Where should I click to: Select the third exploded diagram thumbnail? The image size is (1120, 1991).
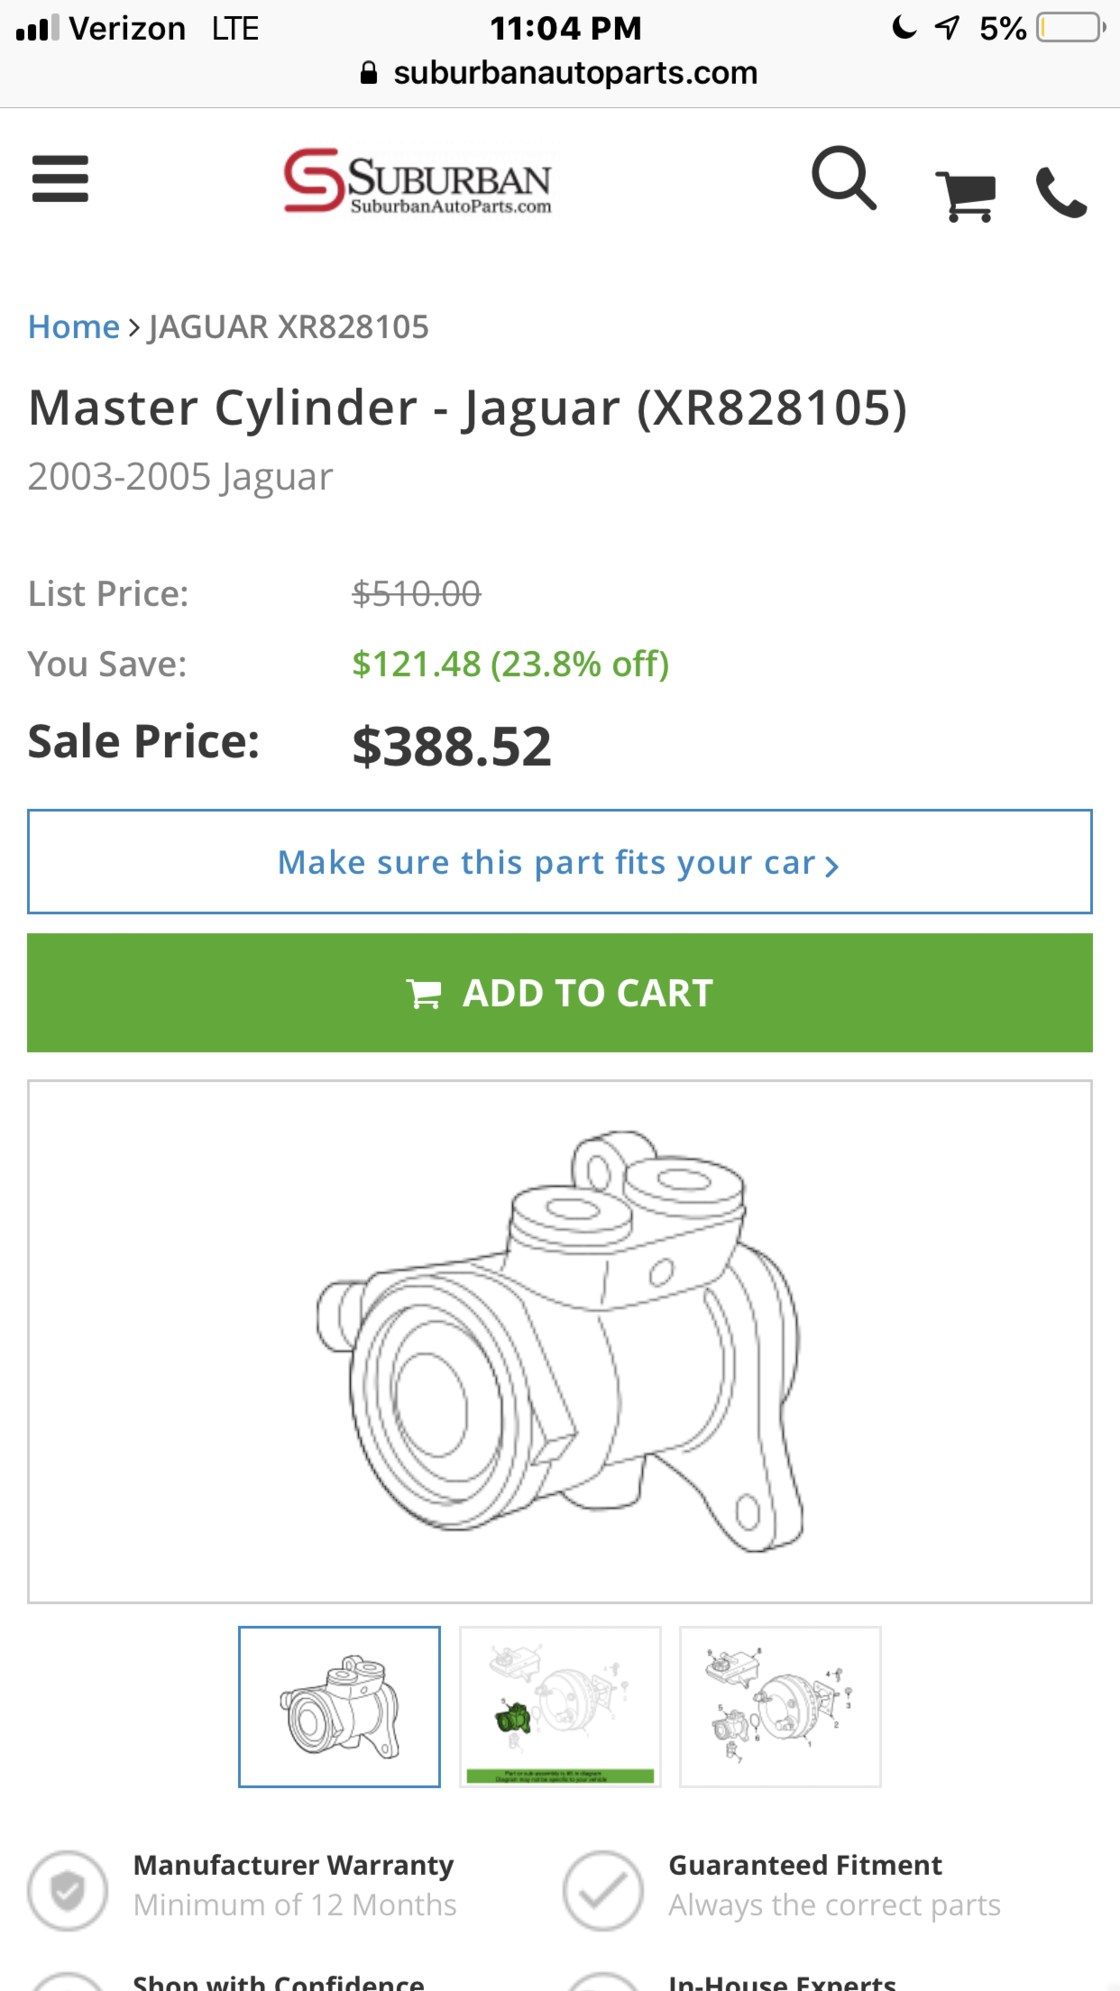pos(780,1706)
